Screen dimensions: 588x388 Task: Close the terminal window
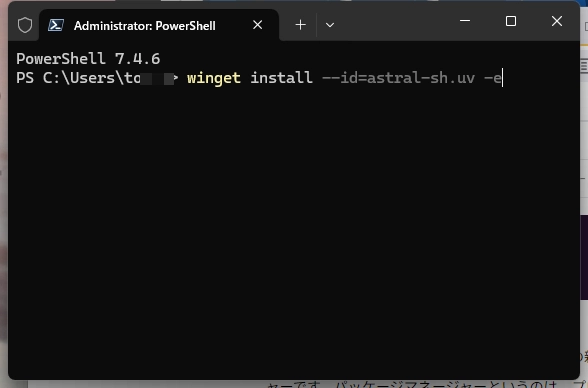point(557,21)
